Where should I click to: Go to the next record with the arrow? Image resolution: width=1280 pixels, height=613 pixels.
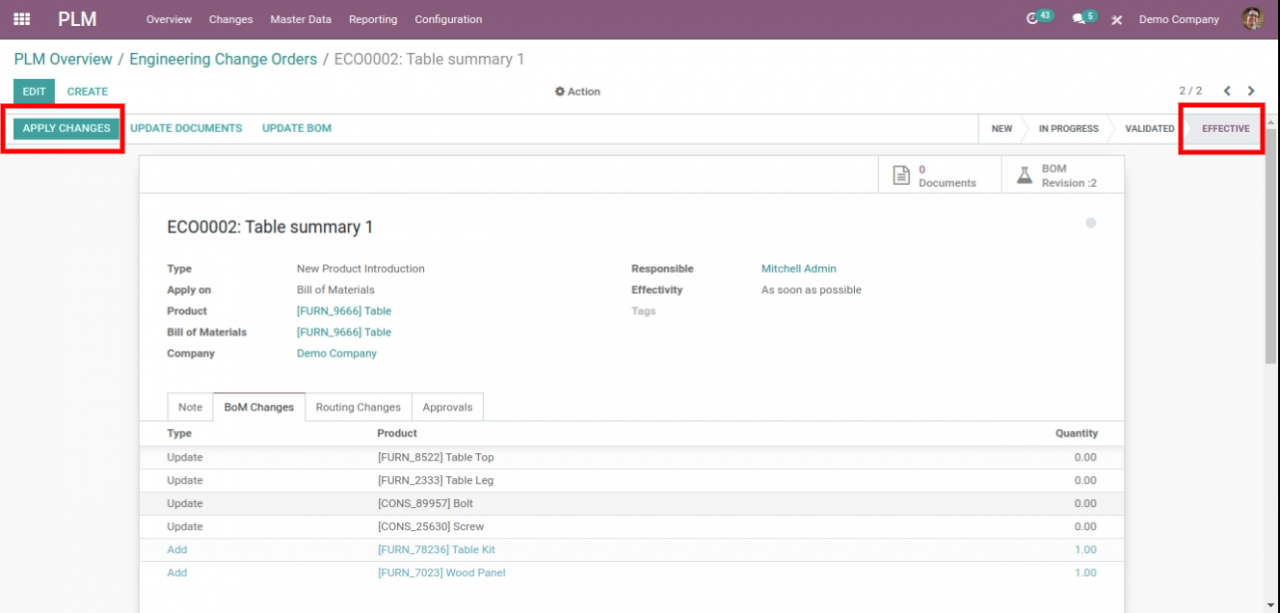tap(1251, 90)
